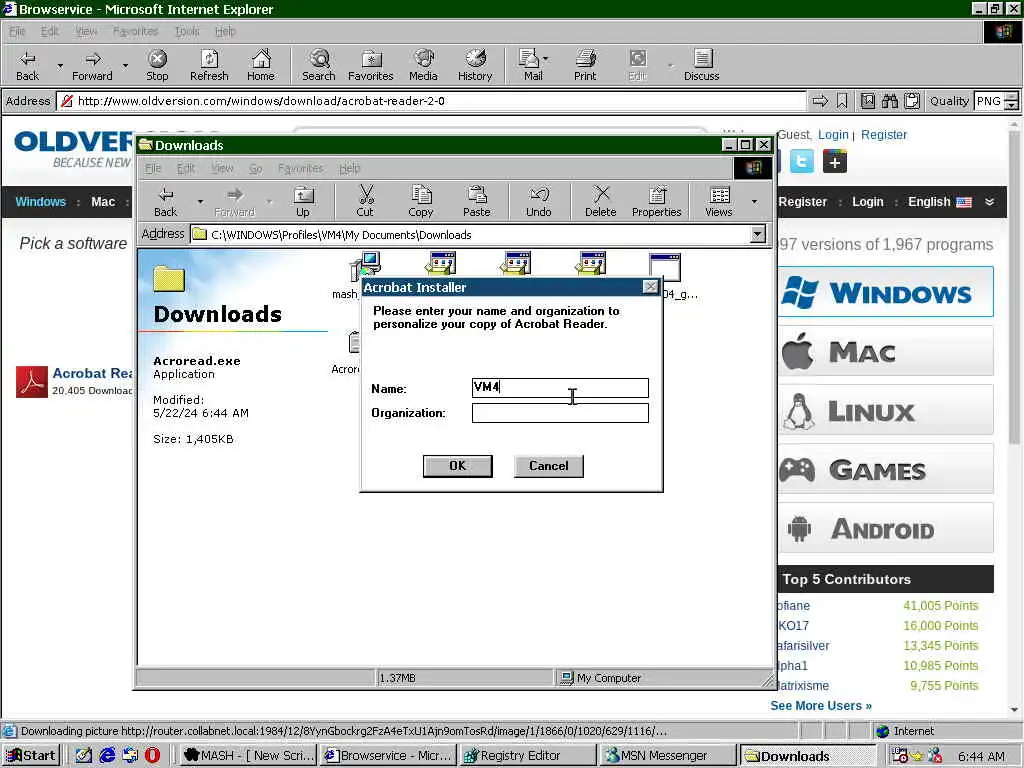
Task: Open the Favorites menu in Internet Explorer
Action: coord(136,31)
